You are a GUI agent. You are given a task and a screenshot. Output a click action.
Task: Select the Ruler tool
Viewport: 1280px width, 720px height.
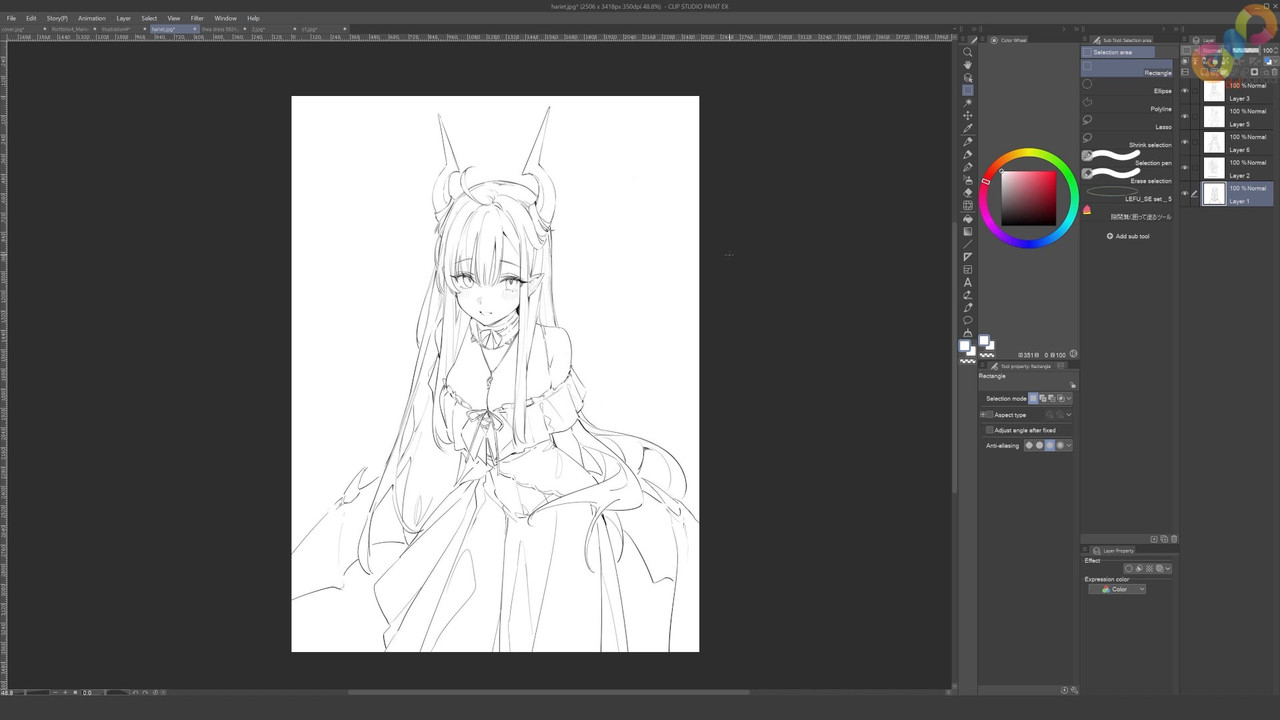967,257
